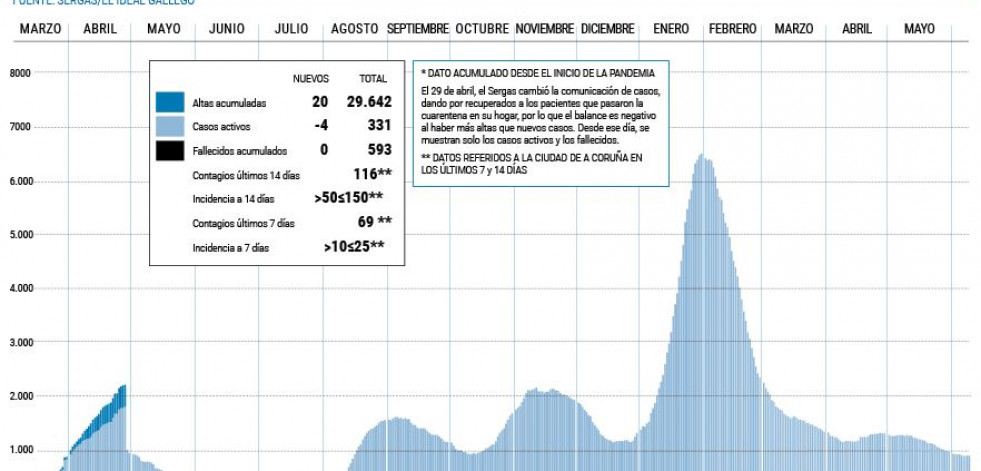Click the 7000 y-axis value

[20, 127]
